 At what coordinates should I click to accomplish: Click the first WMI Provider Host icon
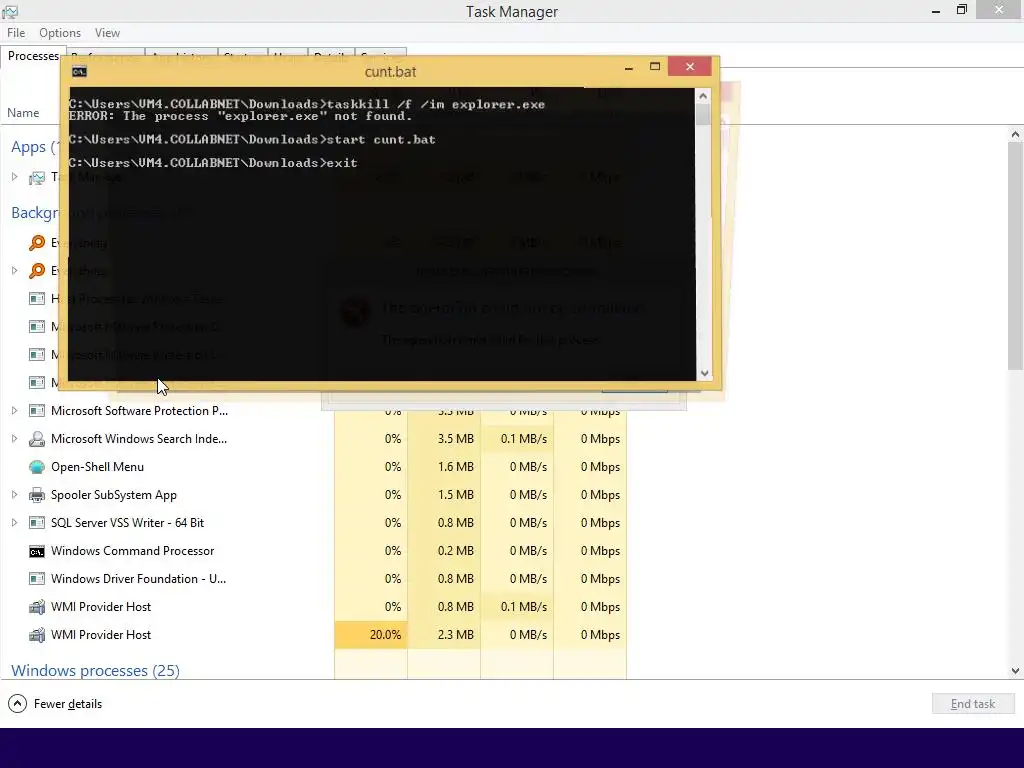click(37, 607)
